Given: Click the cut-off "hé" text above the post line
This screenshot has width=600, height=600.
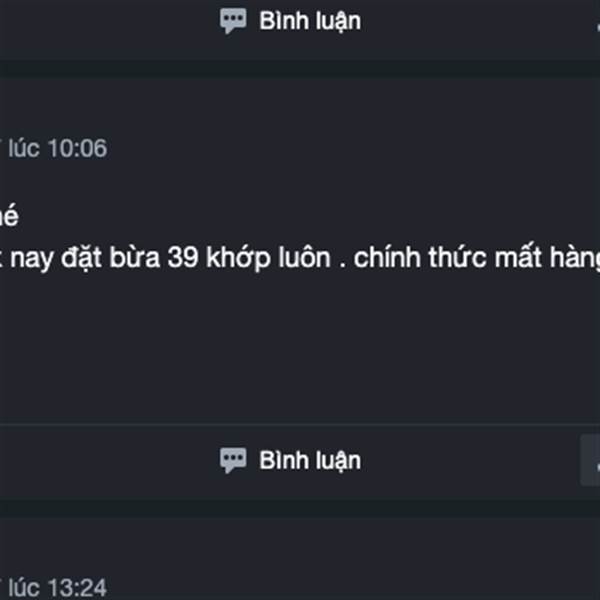Looking at the screenshot, I should click(8, 215).
